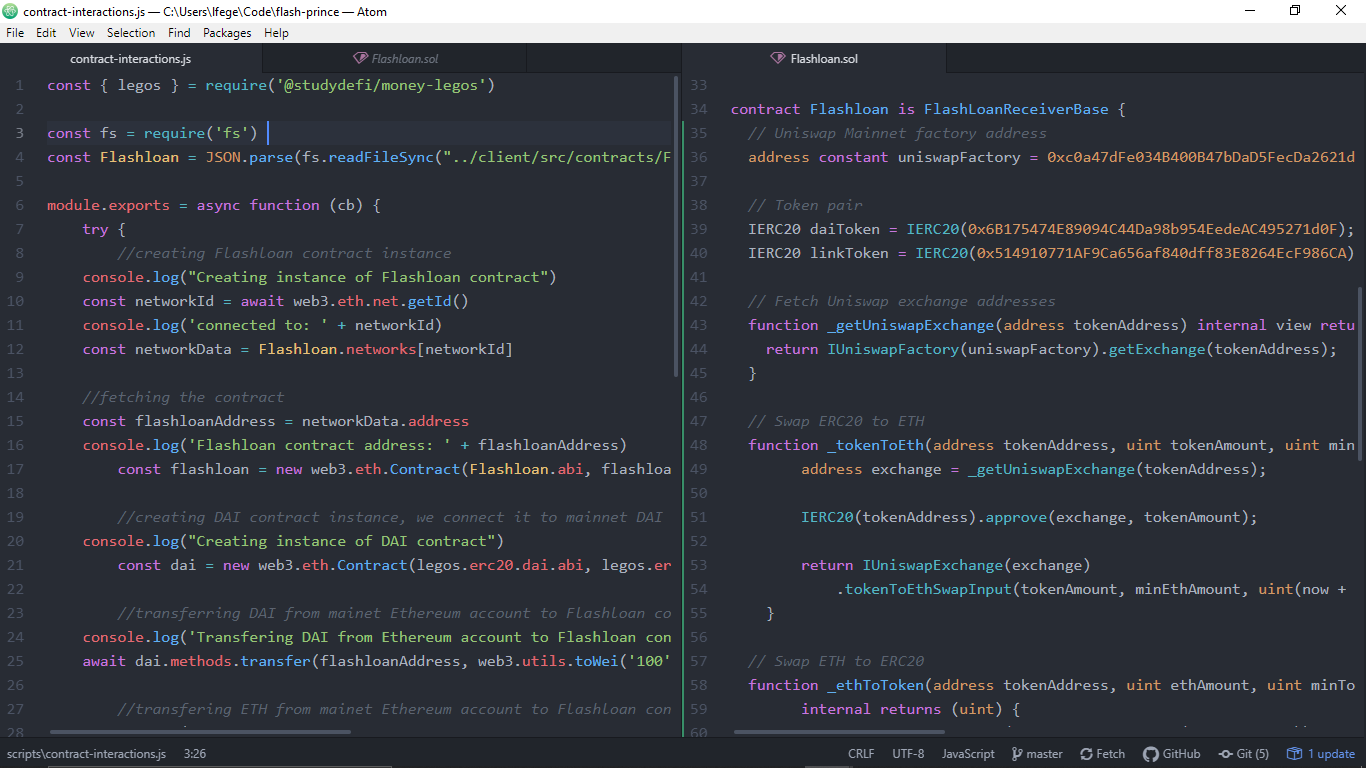Click the "module.exports = async function" line

point(214,205)
